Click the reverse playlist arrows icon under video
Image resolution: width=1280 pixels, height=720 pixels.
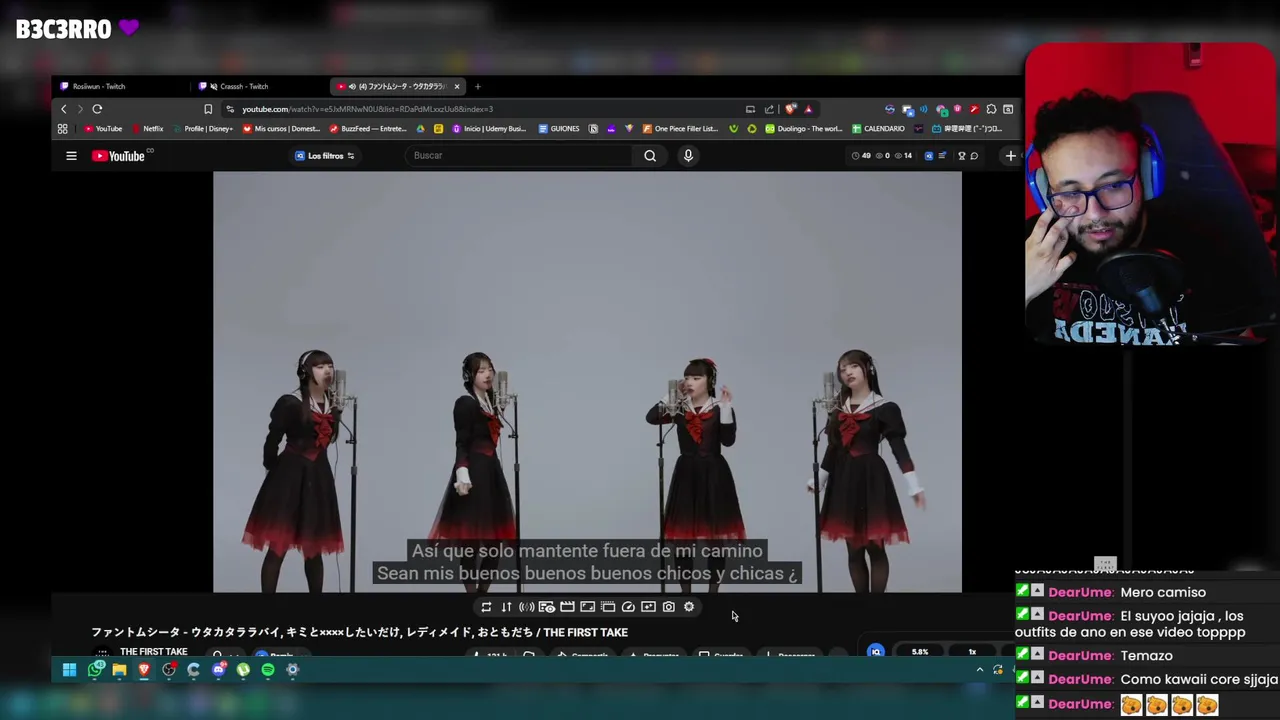(x=506, y=607)
